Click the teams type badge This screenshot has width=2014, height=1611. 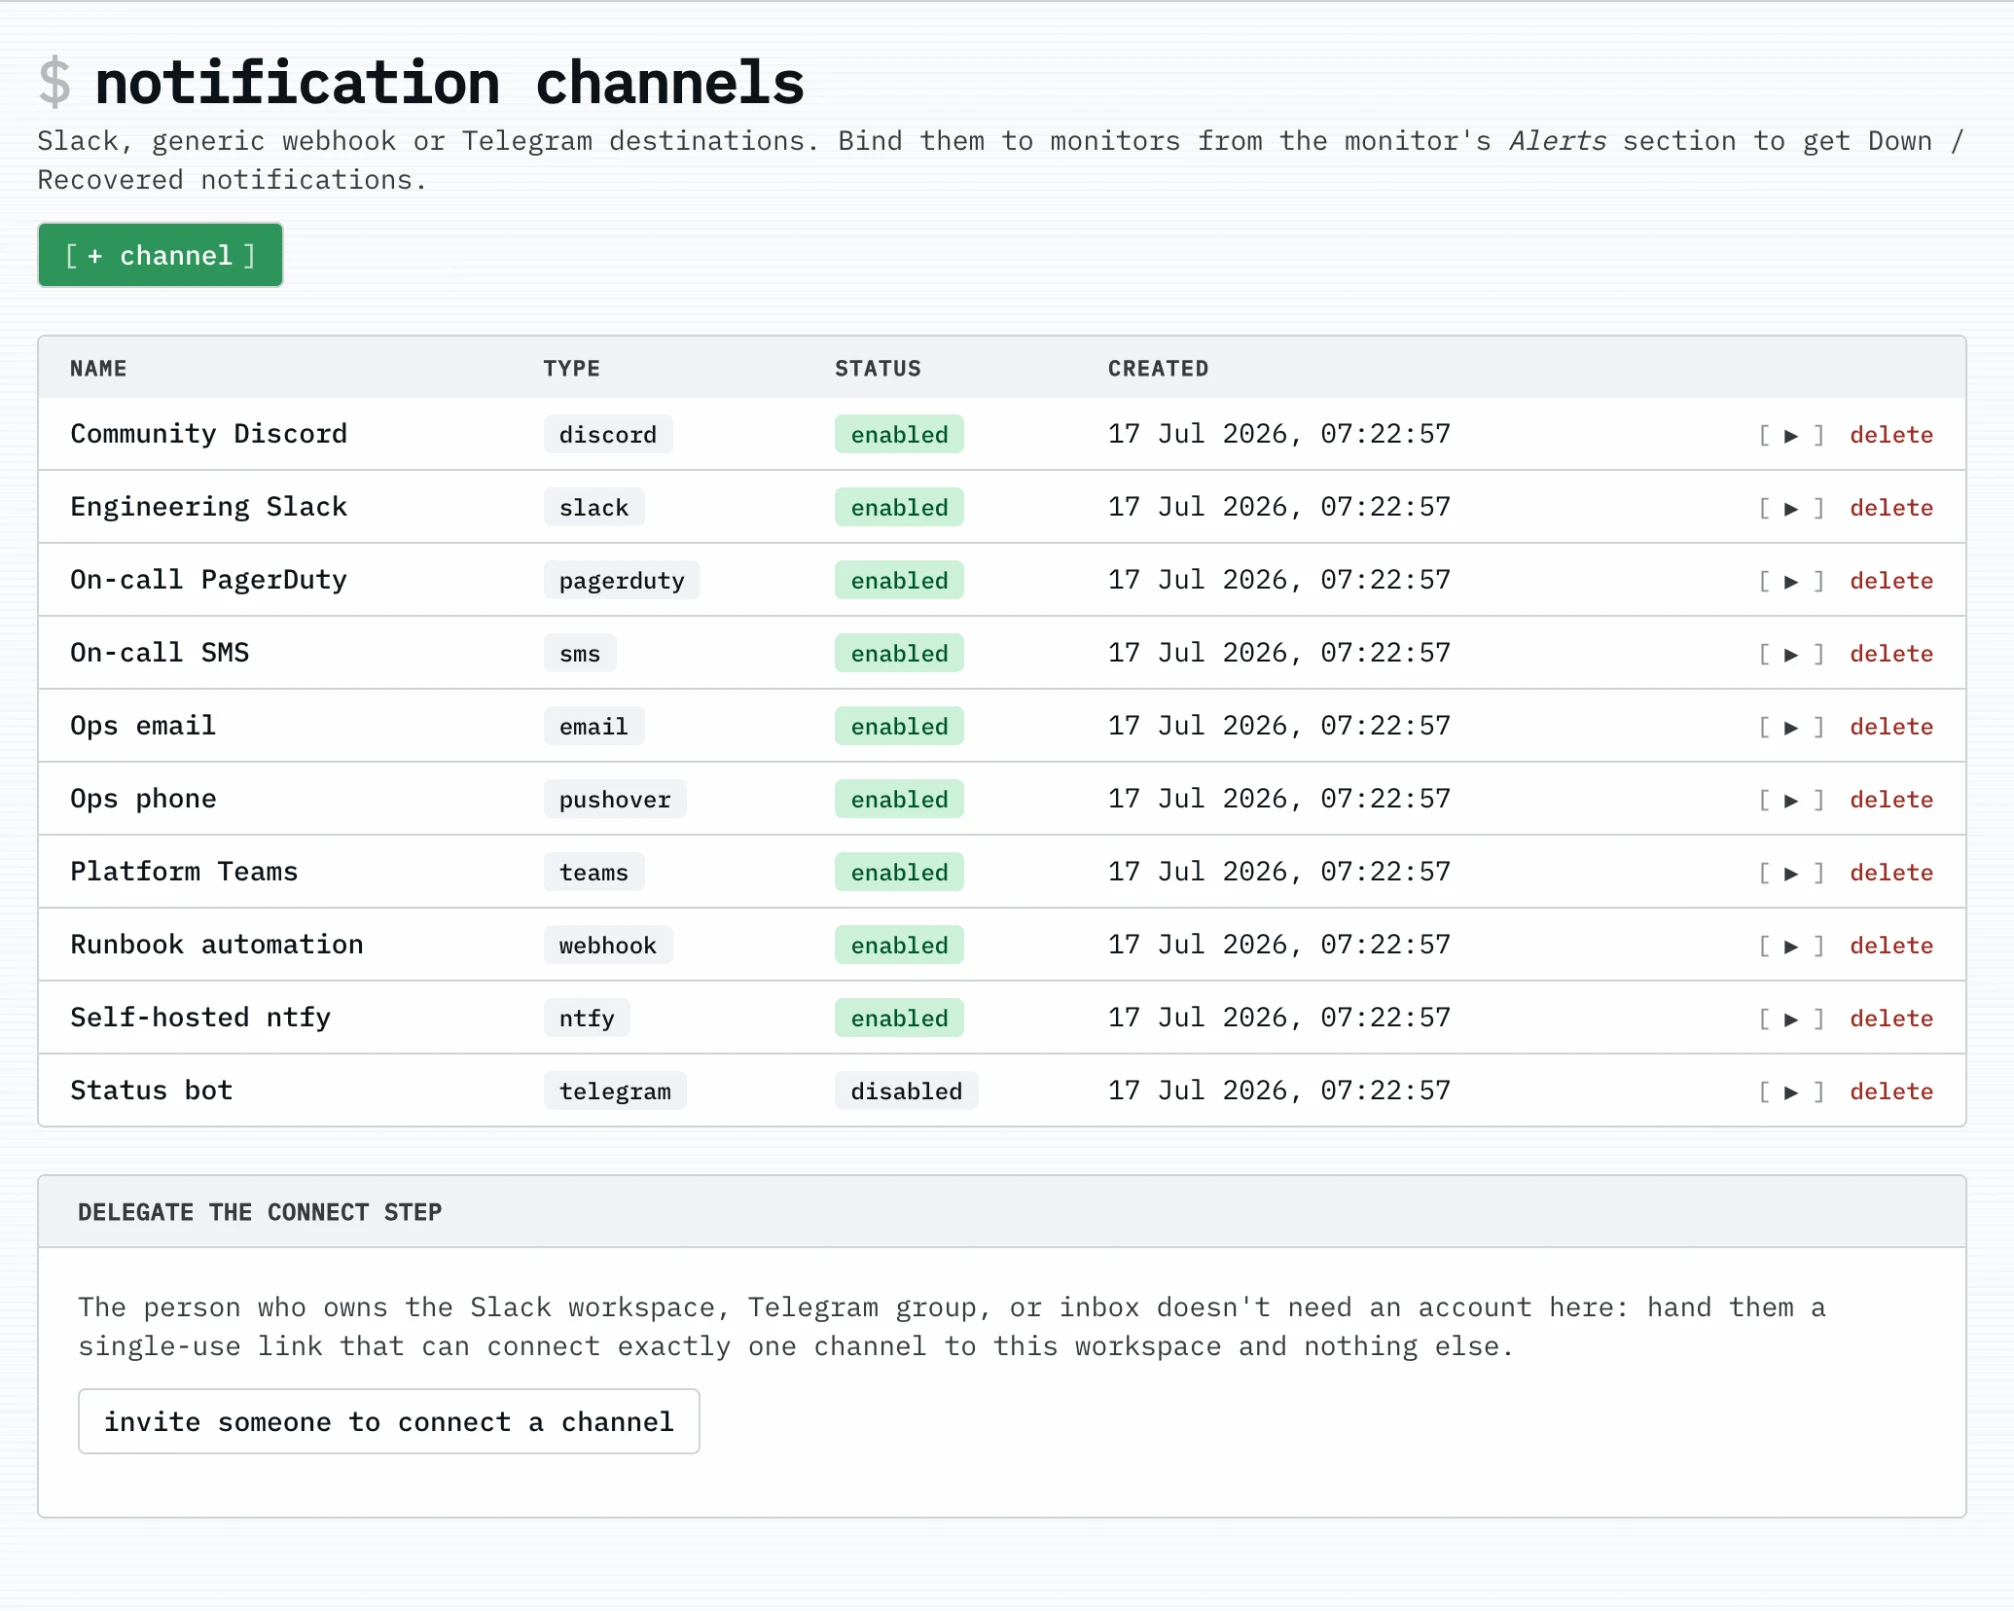pos(594,873)
